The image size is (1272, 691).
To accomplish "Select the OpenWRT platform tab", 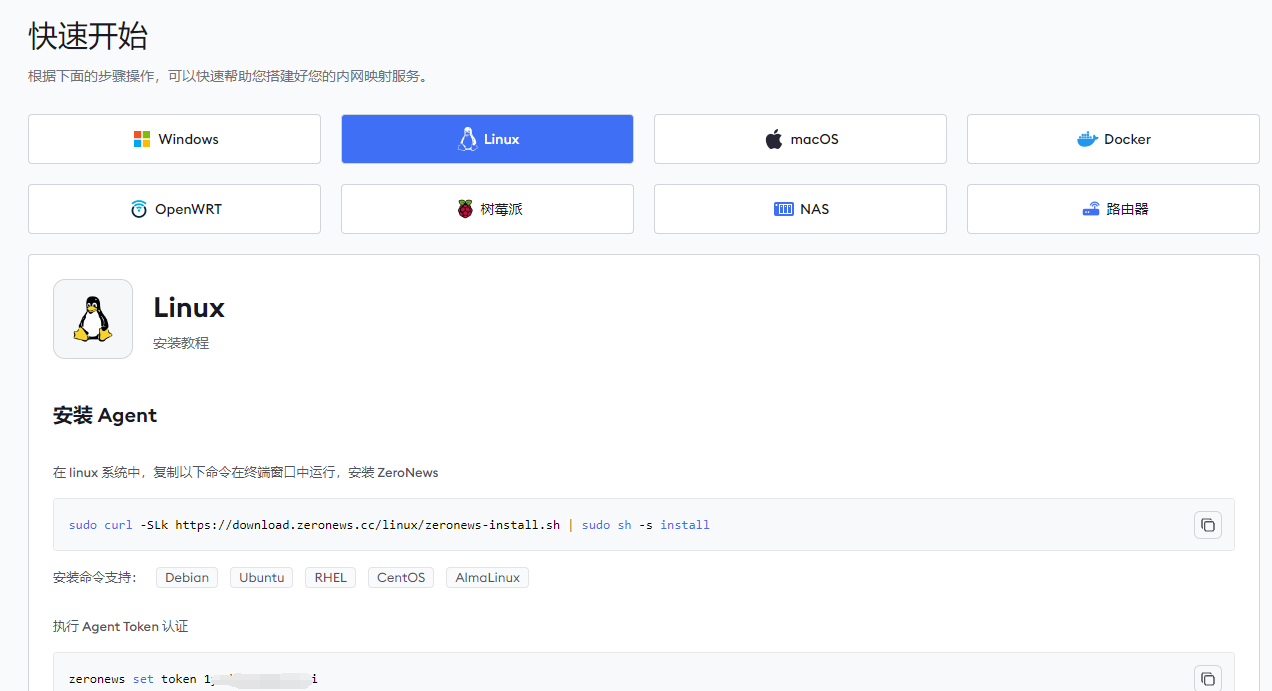I will point(174,209).
